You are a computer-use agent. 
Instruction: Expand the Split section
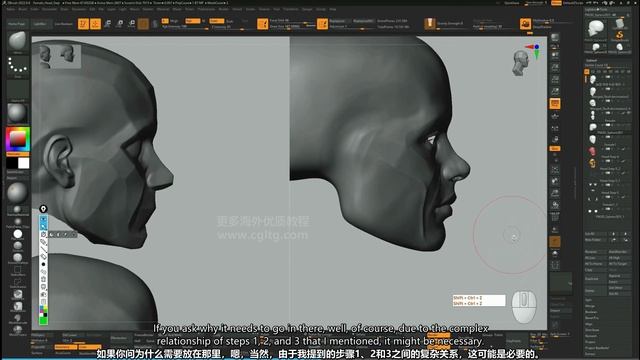point(589,300)
